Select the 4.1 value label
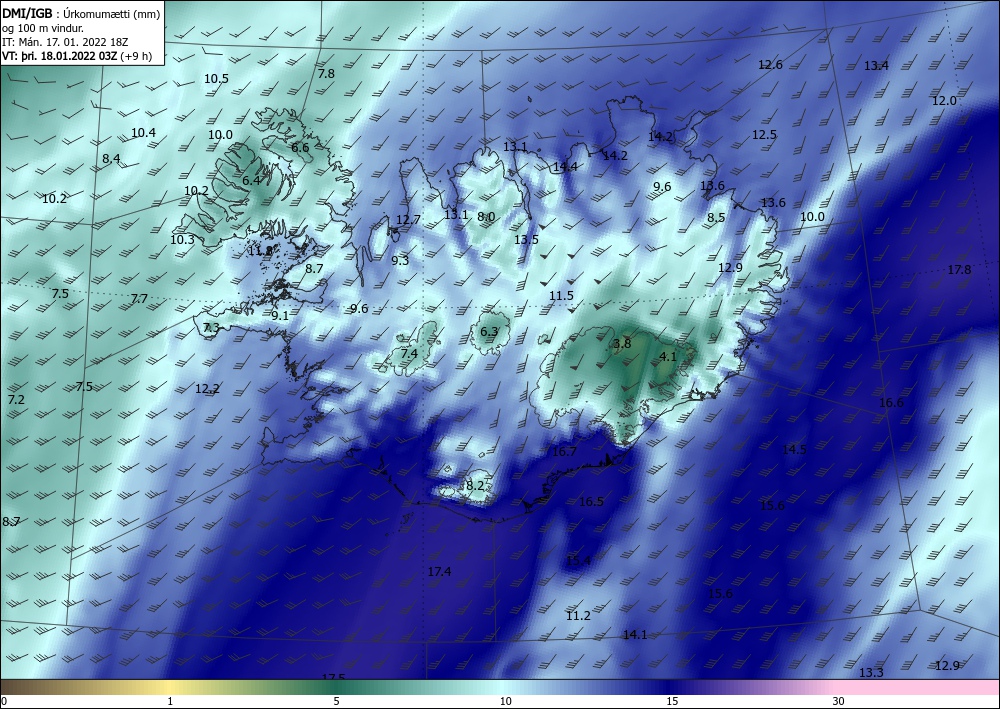 coord(668,356)
